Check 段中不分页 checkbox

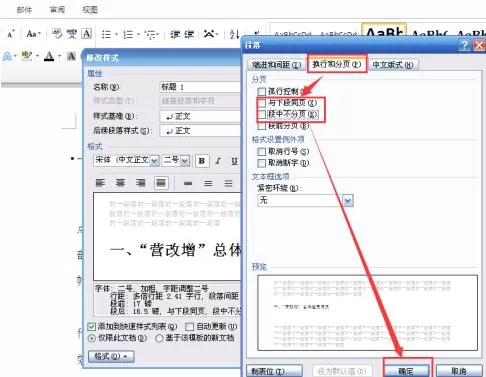(x=262, y=114)
